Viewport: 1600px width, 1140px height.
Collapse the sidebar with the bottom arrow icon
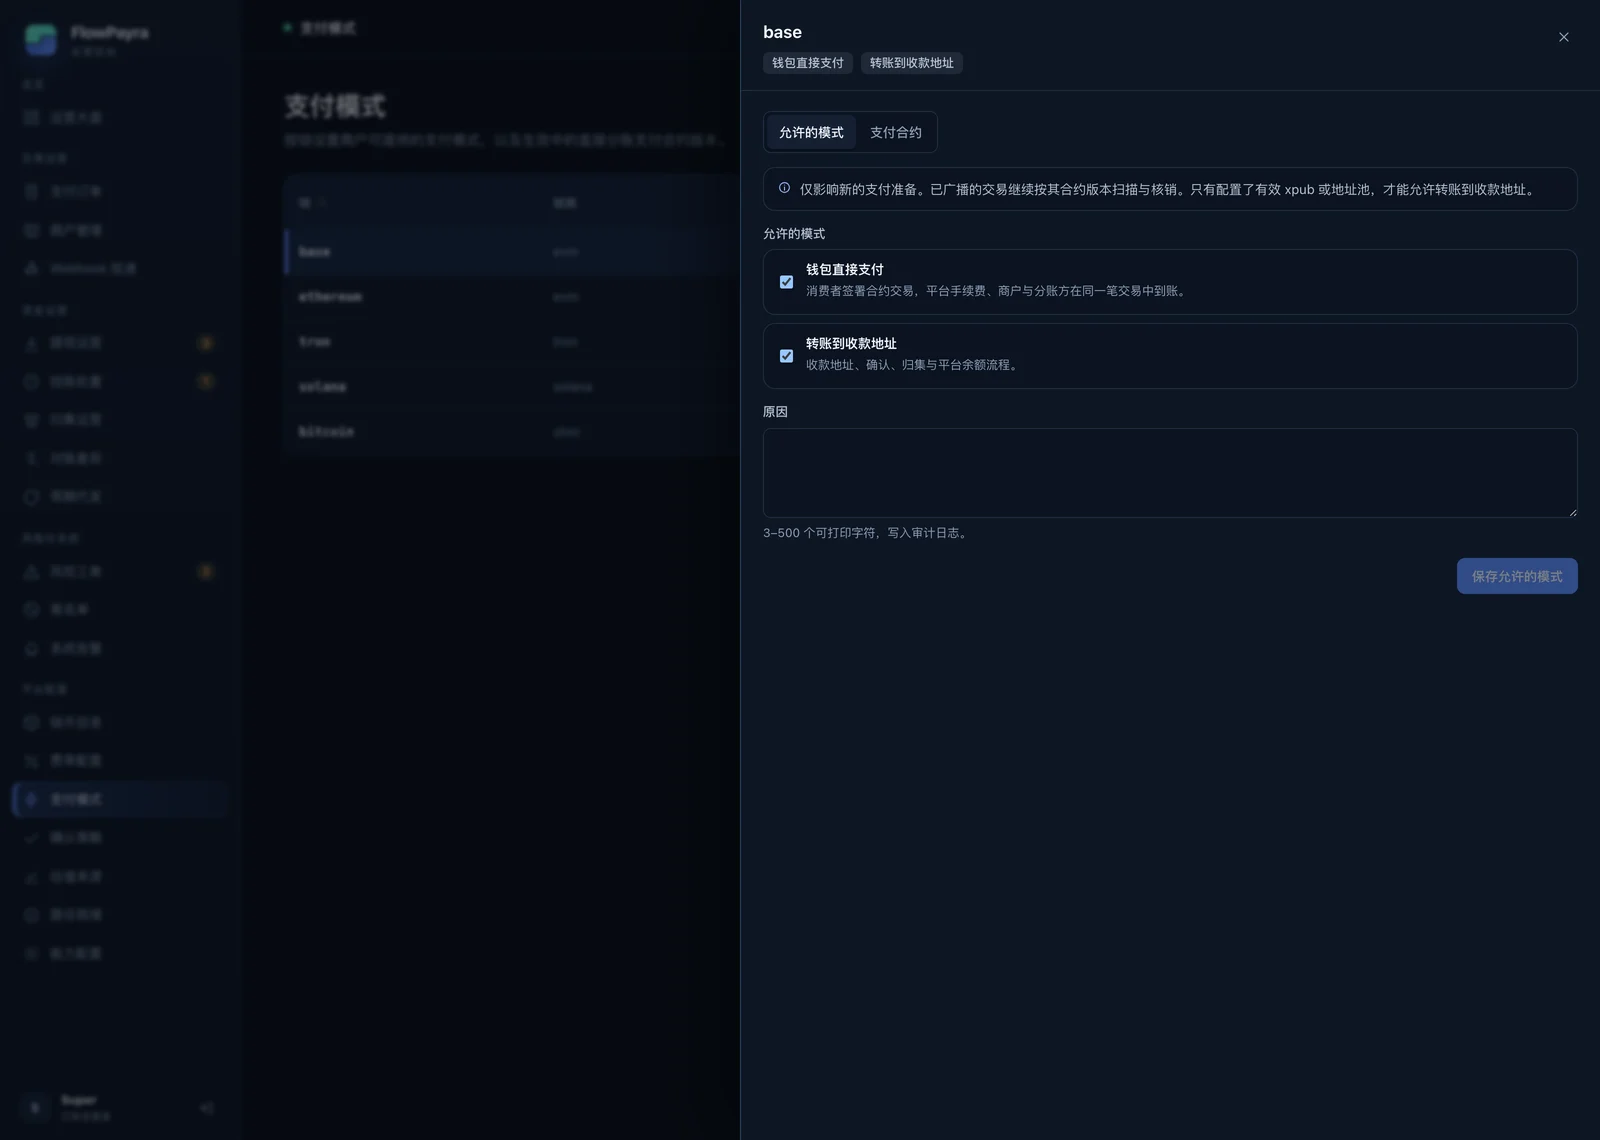click(207, 1108)
